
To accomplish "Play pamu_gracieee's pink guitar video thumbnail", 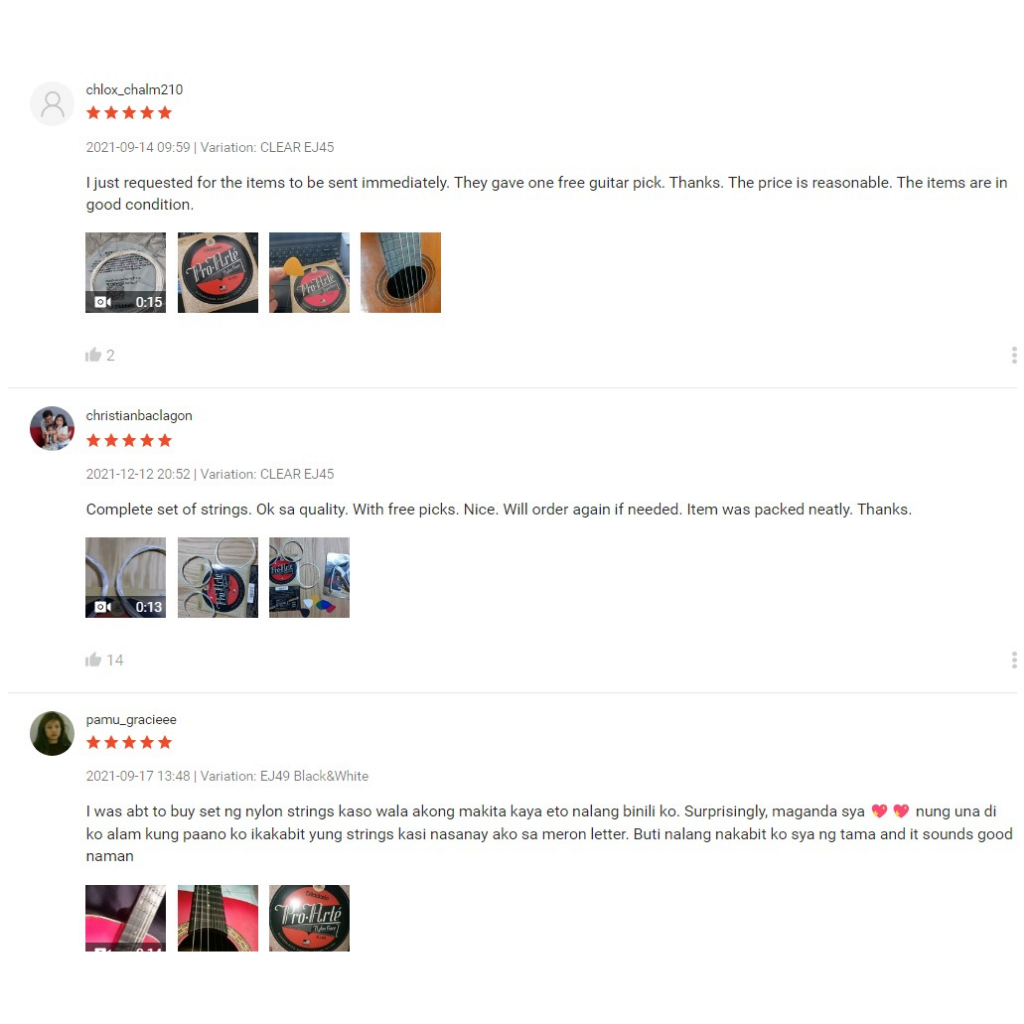I will coord(125,918).
